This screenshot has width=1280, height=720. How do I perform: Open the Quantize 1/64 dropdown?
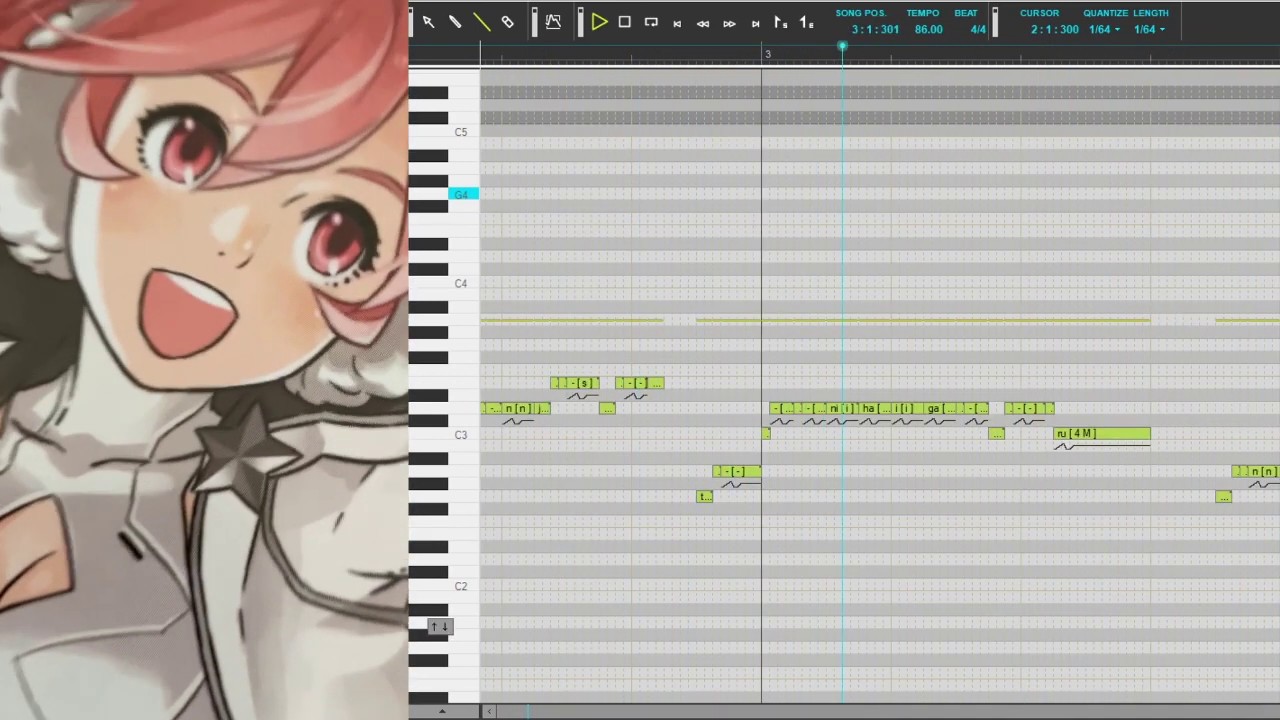(x=1104, y=30)
